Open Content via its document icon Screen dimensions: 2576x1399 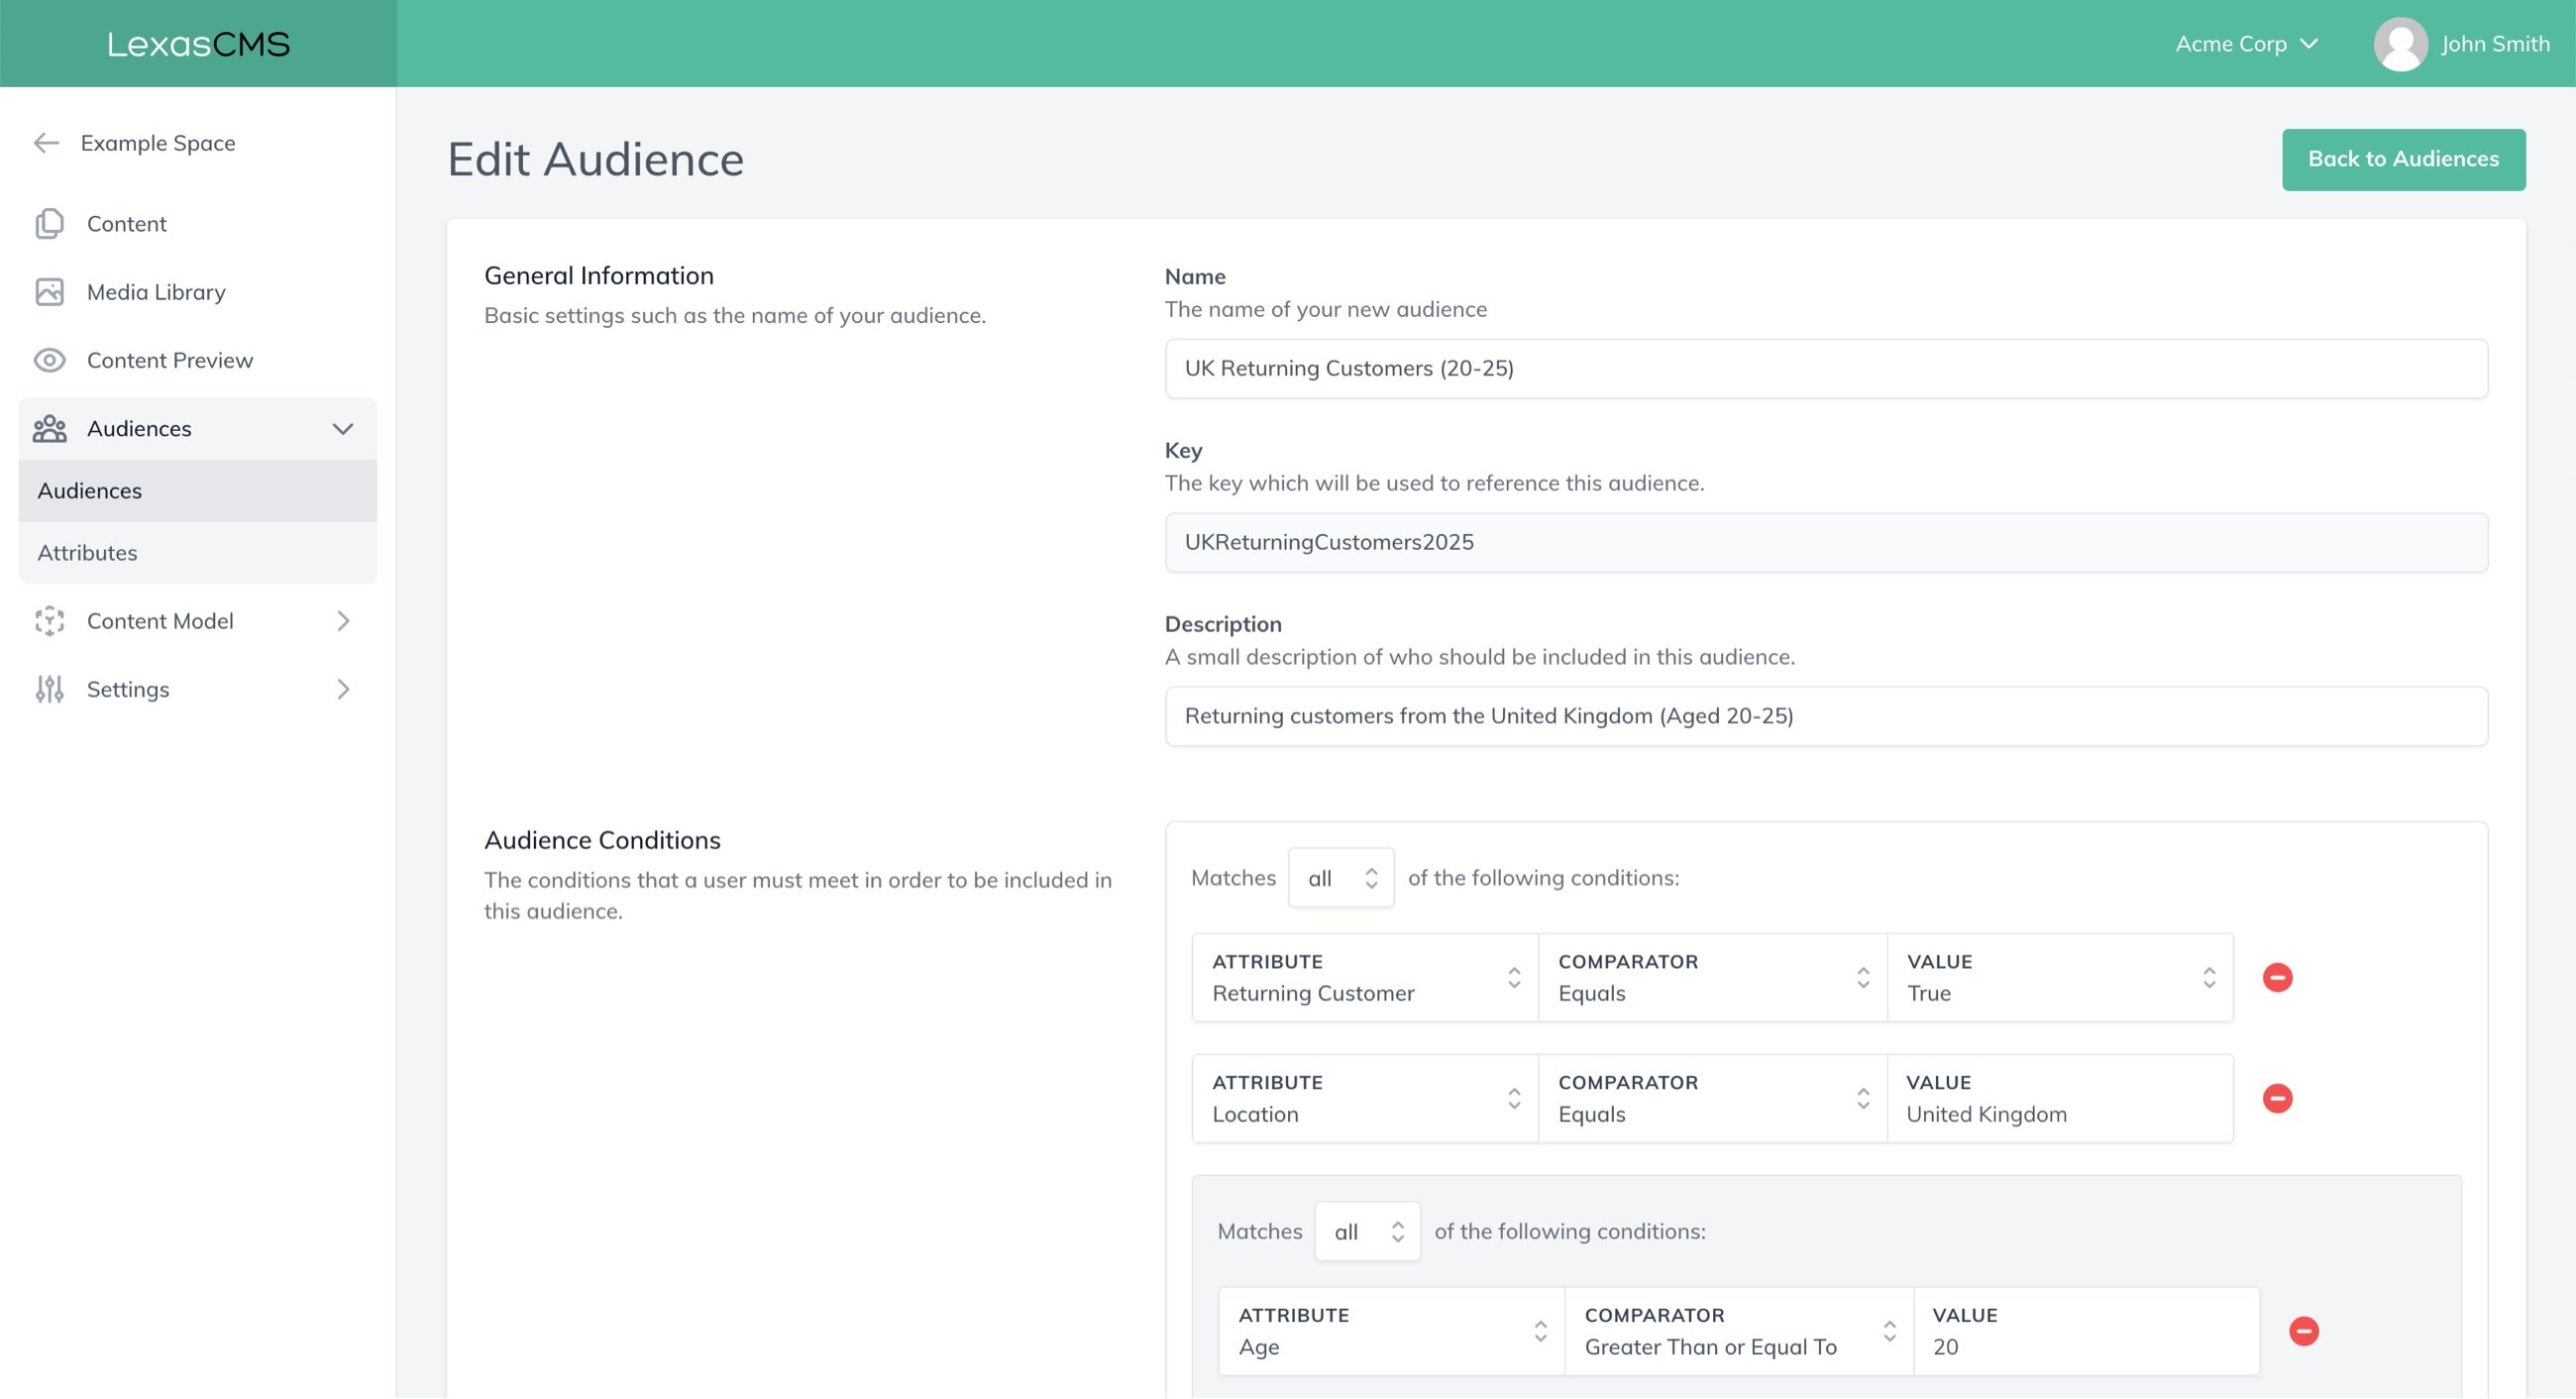49,224
